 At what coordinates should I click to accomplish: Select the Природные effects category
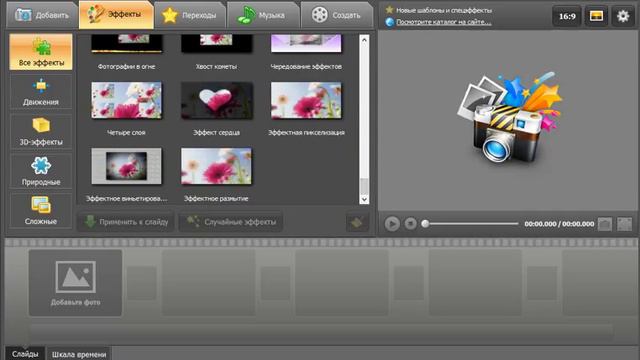(41, 171)
